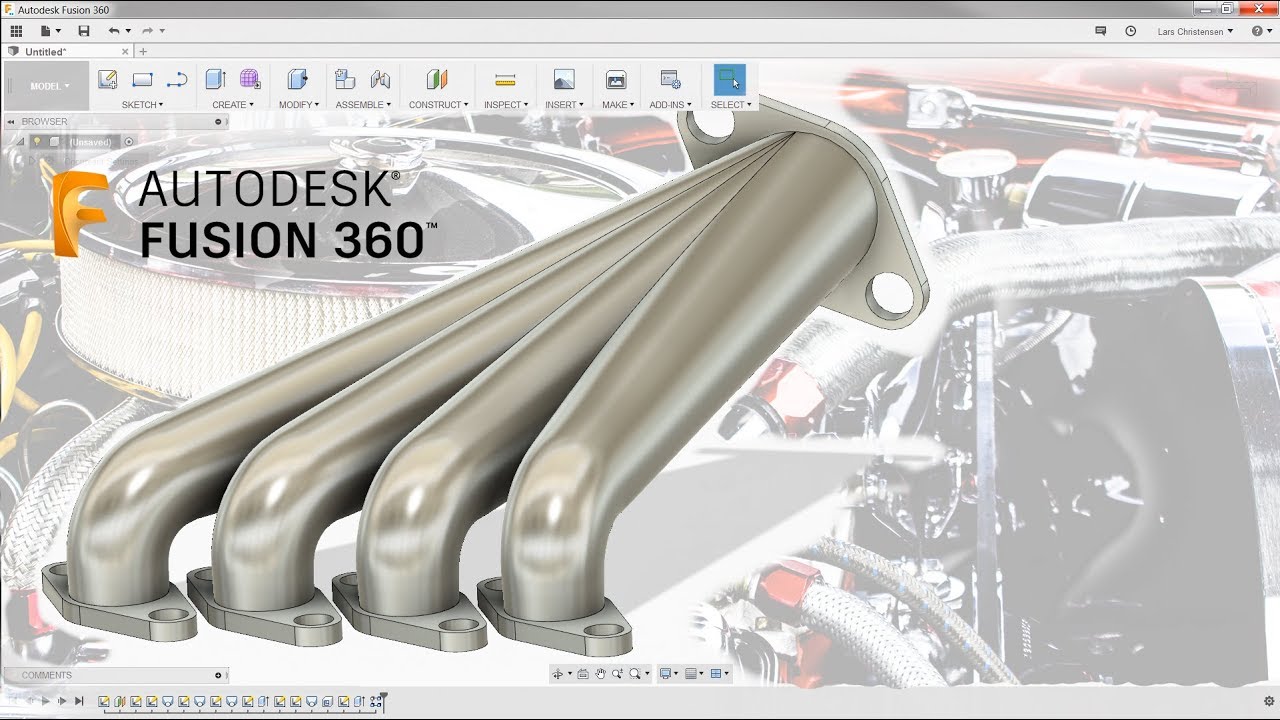
Task: Activate the Measure ruler tool
Action: click(x=505, y=80)
